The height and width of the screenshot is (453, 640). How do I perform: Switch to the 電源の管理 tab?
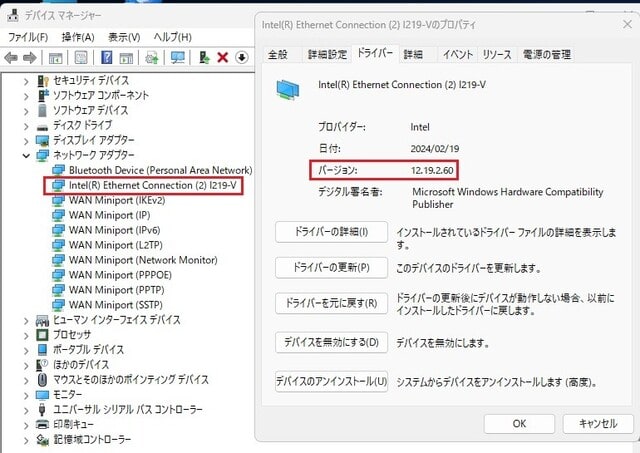pos(547,54)
